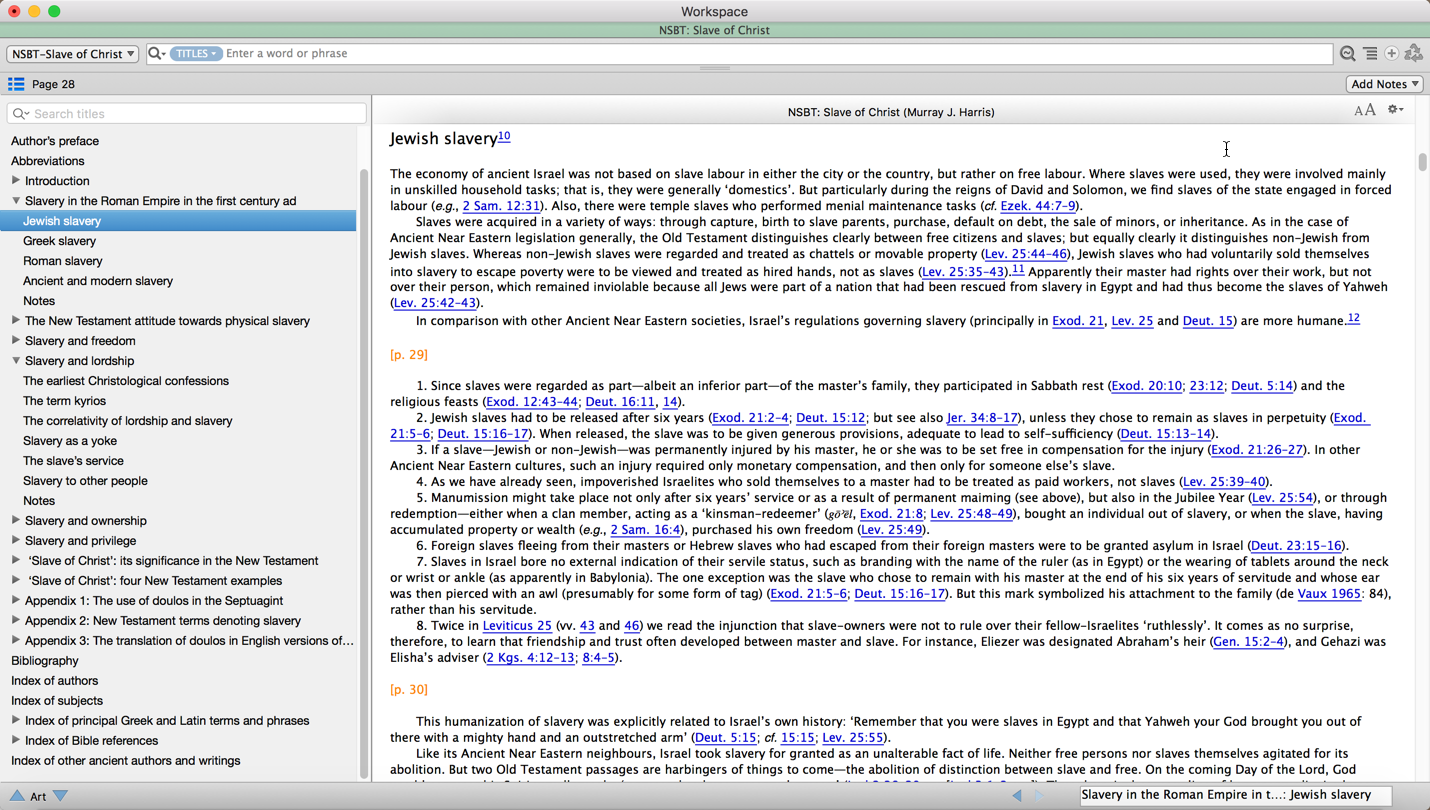Open the text size (AA) control
This screenshot has height=810, width=1430.
(x=1365, y=110)
